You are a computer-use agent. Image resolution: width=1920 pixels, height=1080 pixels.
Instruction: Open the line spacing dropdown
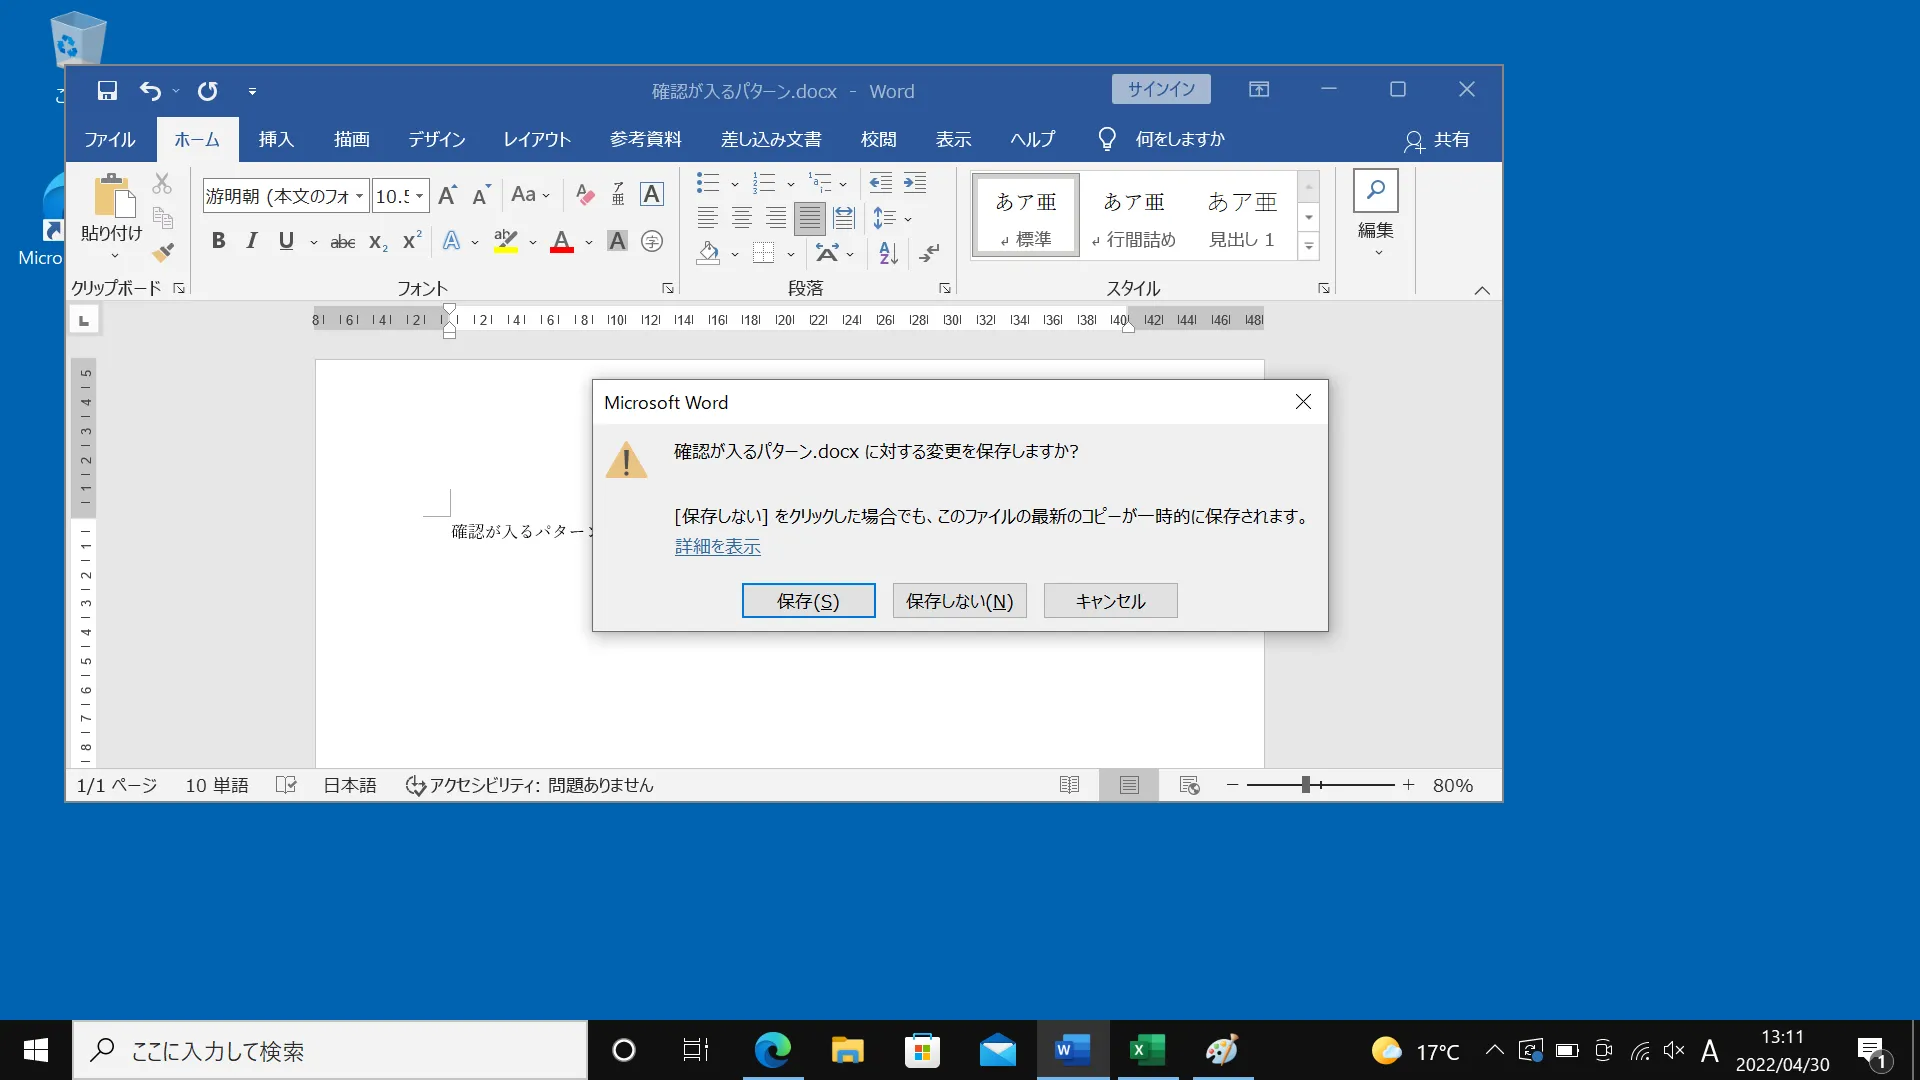(x=893, y=218)
